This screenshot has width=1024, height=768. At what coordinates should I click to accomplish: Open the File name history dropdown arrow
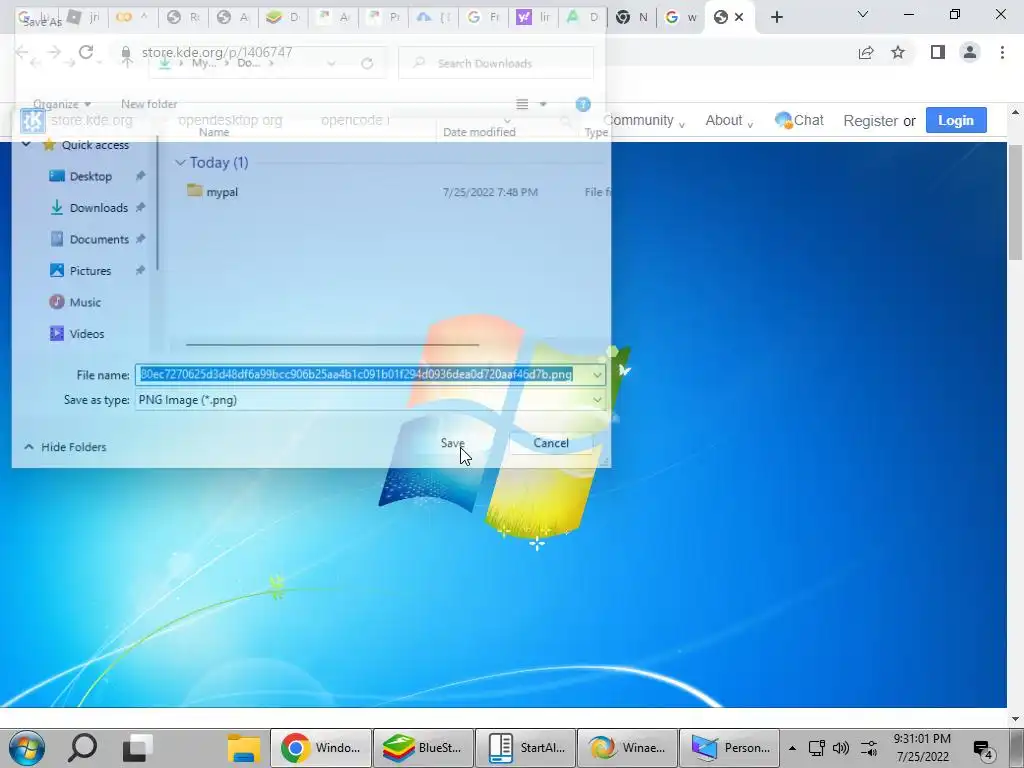coord(597,375)
